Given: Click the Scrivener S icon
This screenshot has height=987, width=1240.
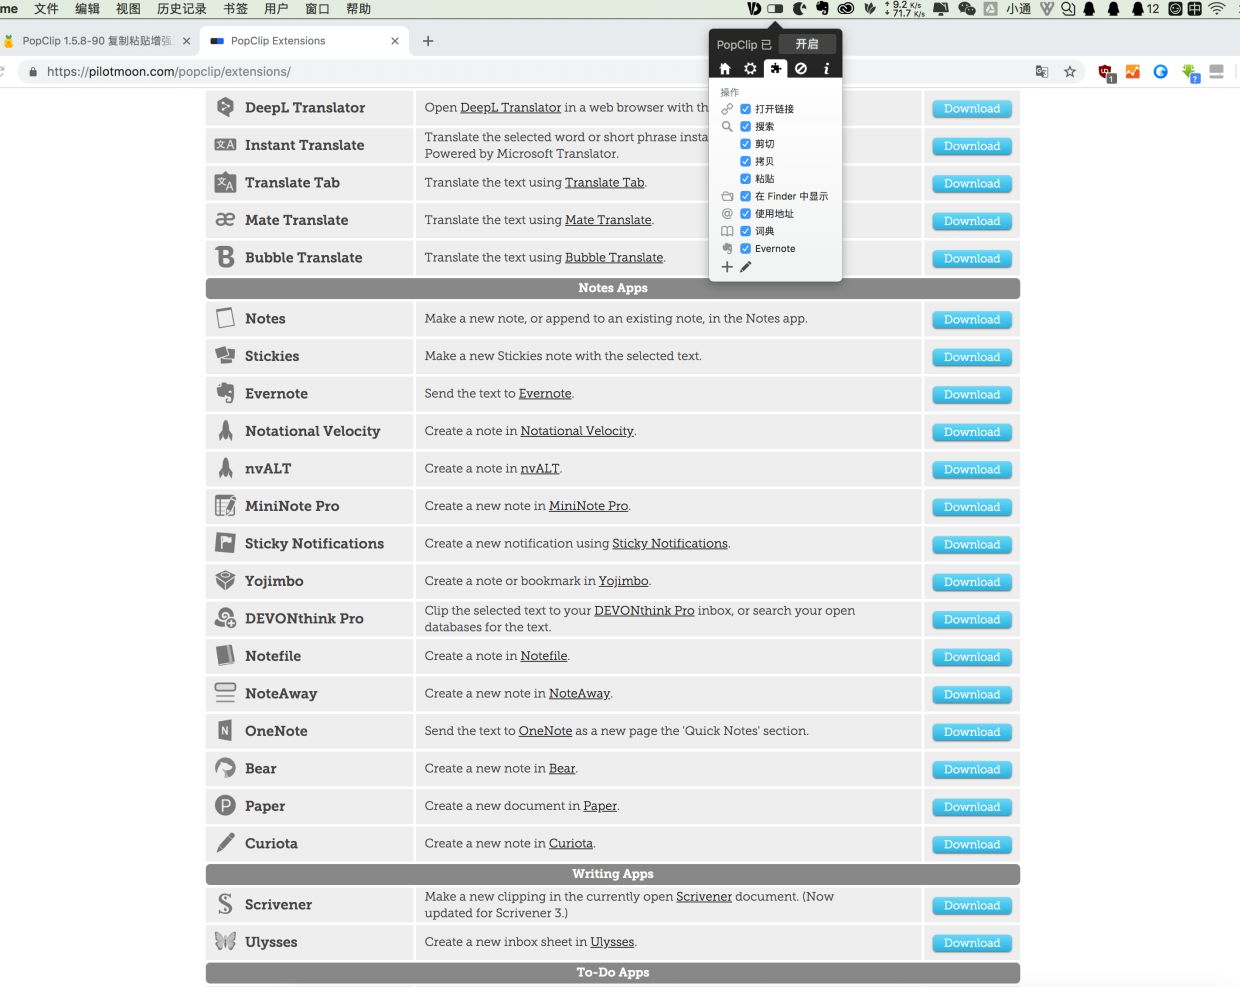Looking at the screenshot, I should coord(225,904).
